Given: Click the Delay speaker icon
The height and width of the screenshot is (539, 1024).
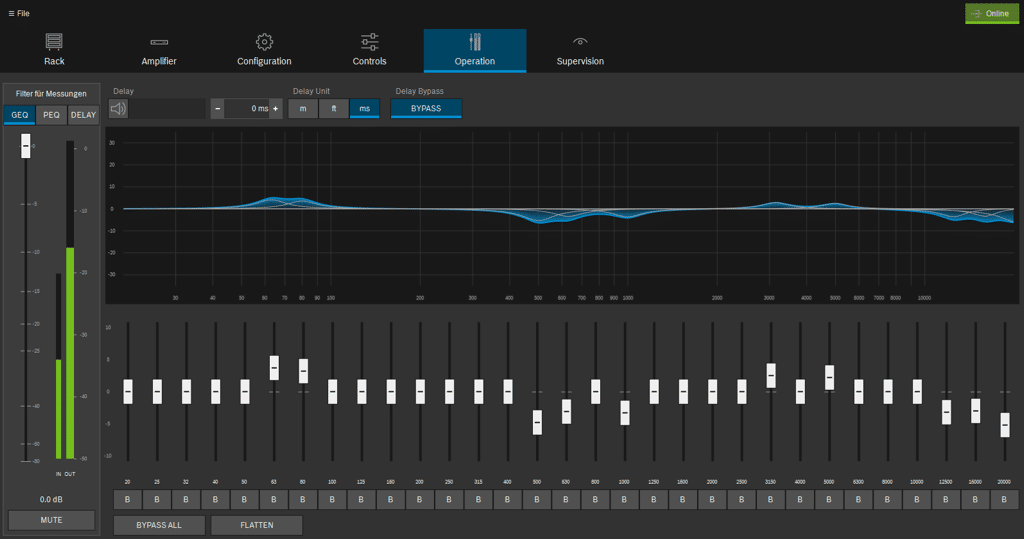Looking at the screenshot, I should [119, 108].
